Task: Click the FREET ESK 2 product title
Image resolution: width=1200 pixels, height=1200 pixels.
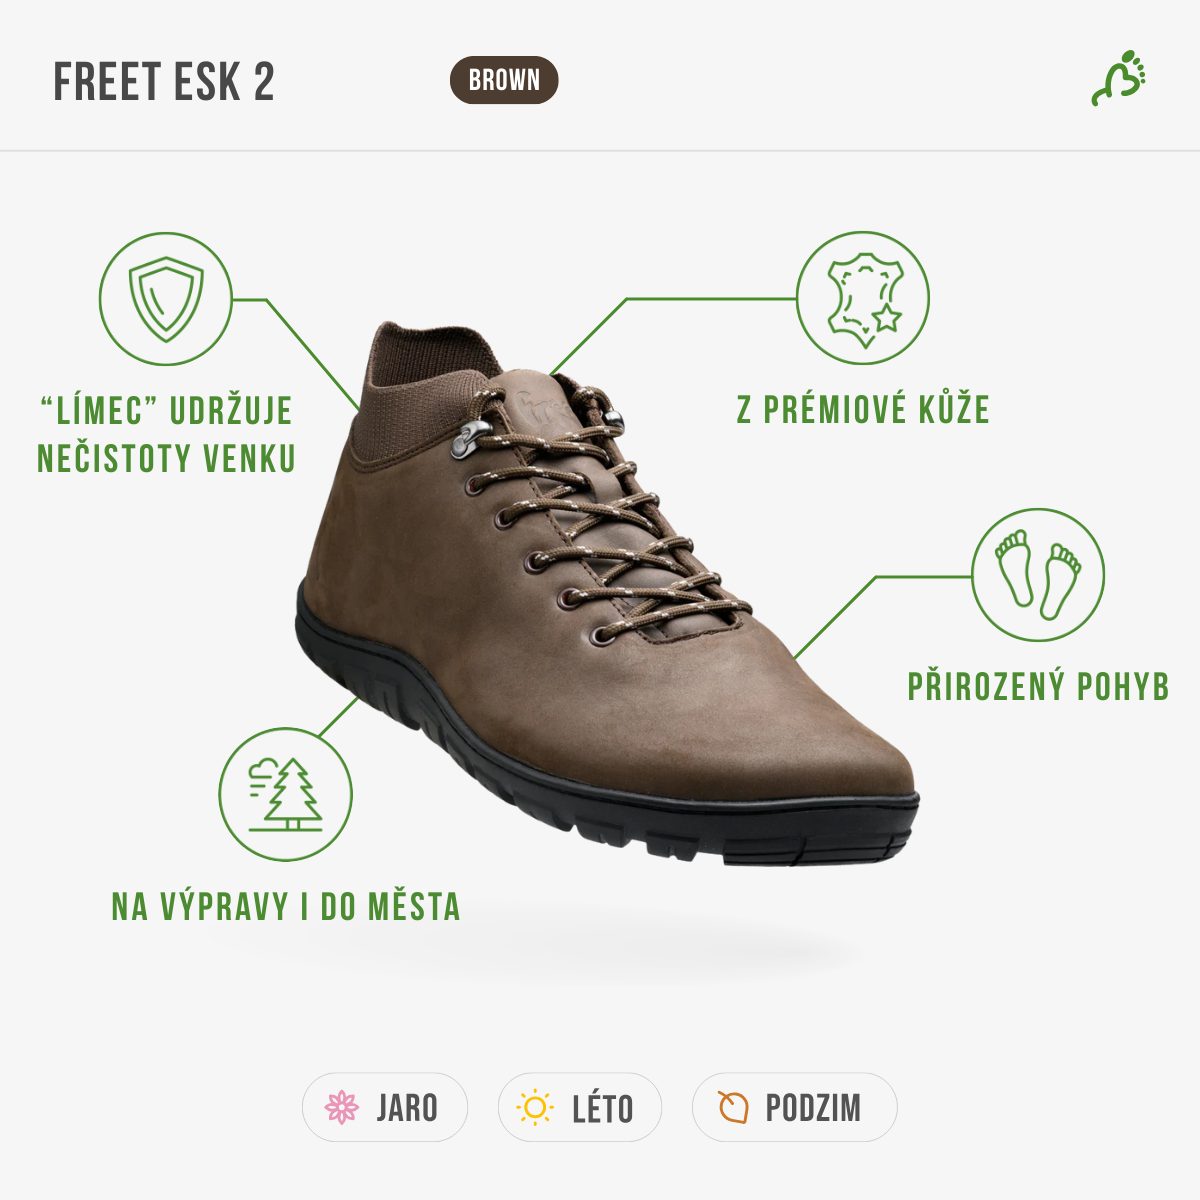Action: [x=164, y=82]
